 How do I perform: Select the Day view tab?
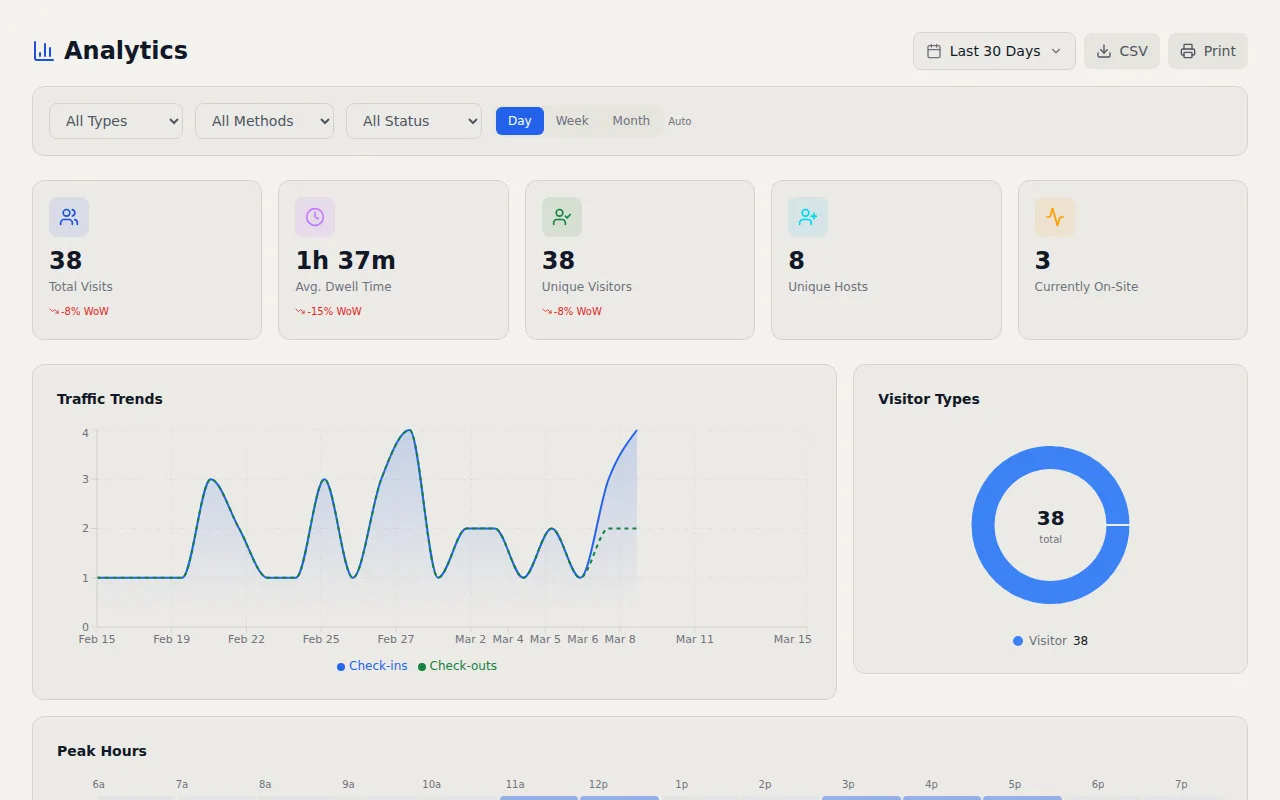[519, 120]
